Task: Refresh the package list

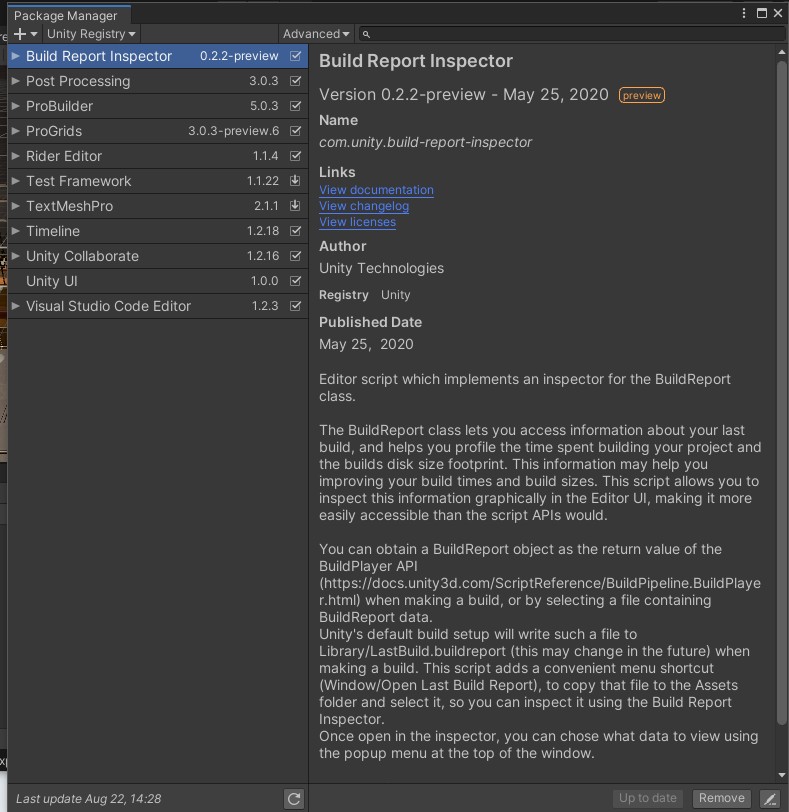Action: [x=294, y=799]
